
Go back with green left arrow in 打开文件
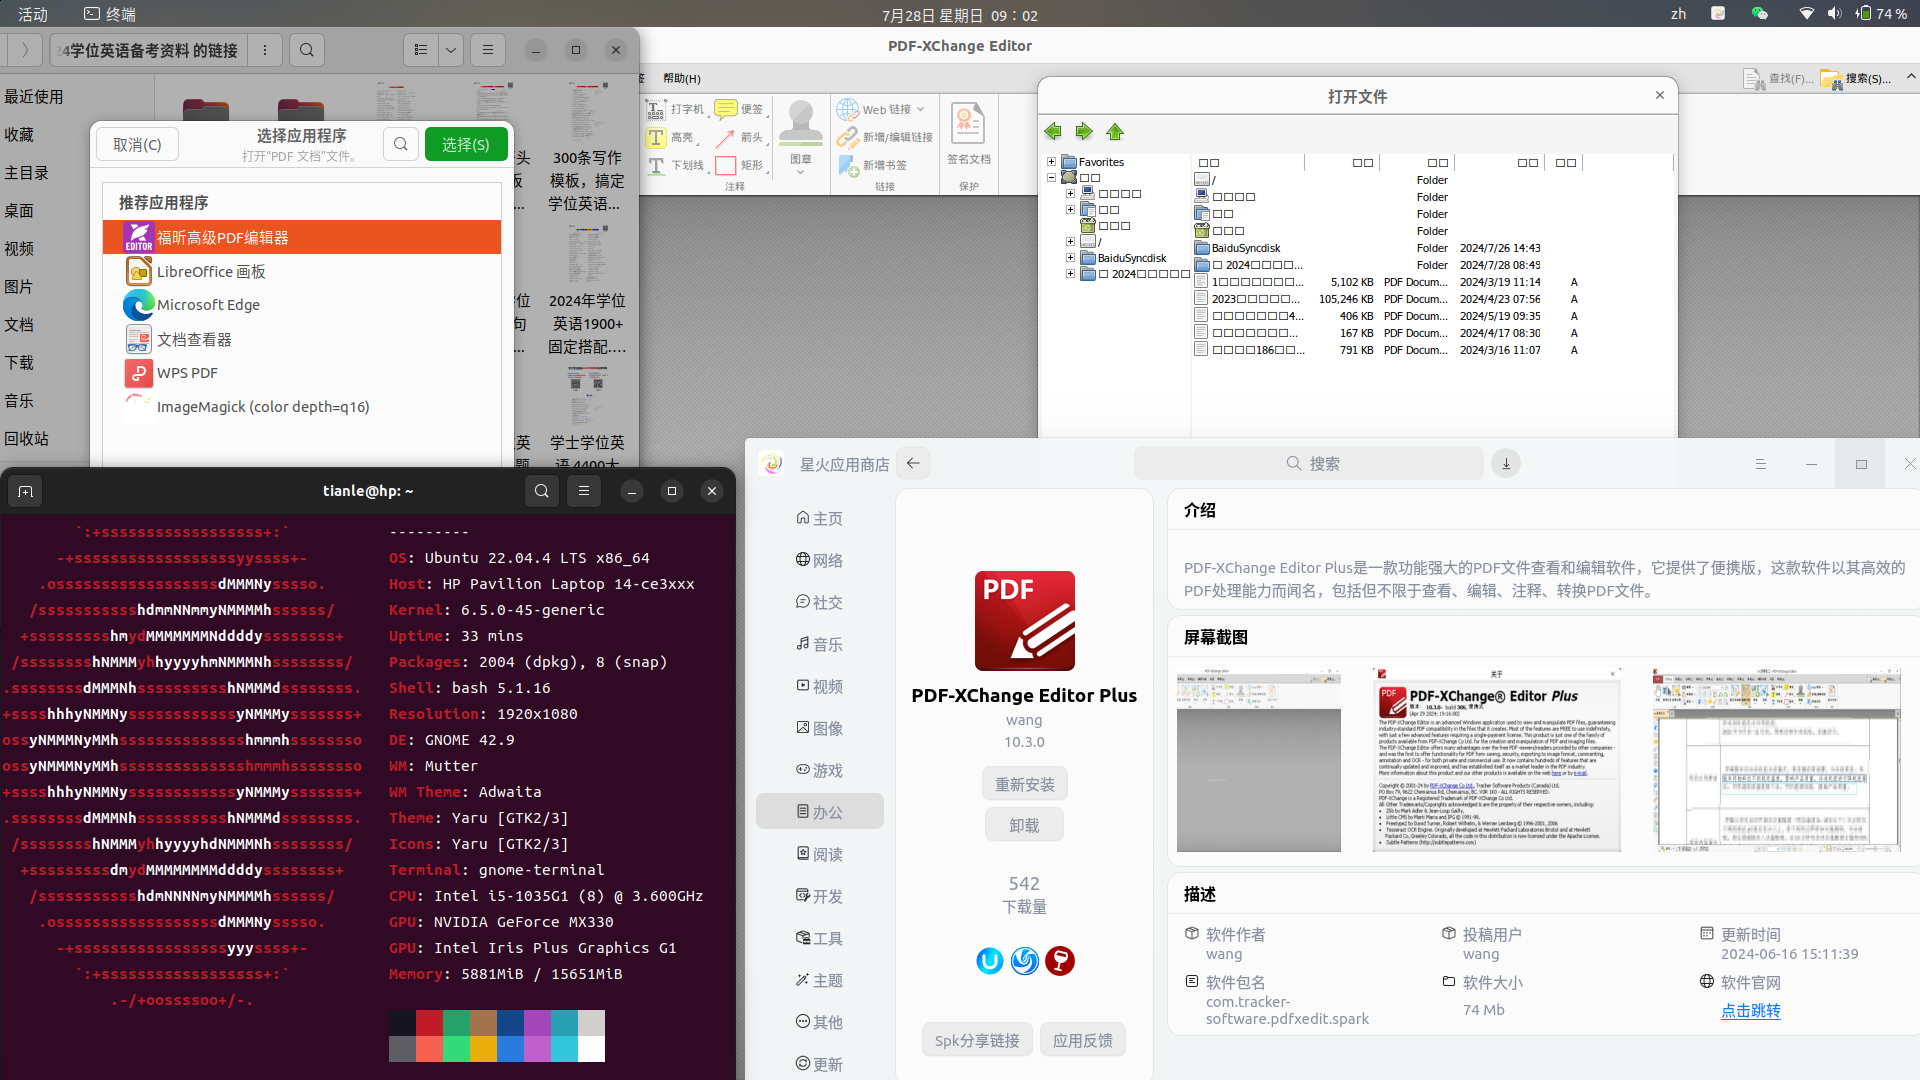1053,132
